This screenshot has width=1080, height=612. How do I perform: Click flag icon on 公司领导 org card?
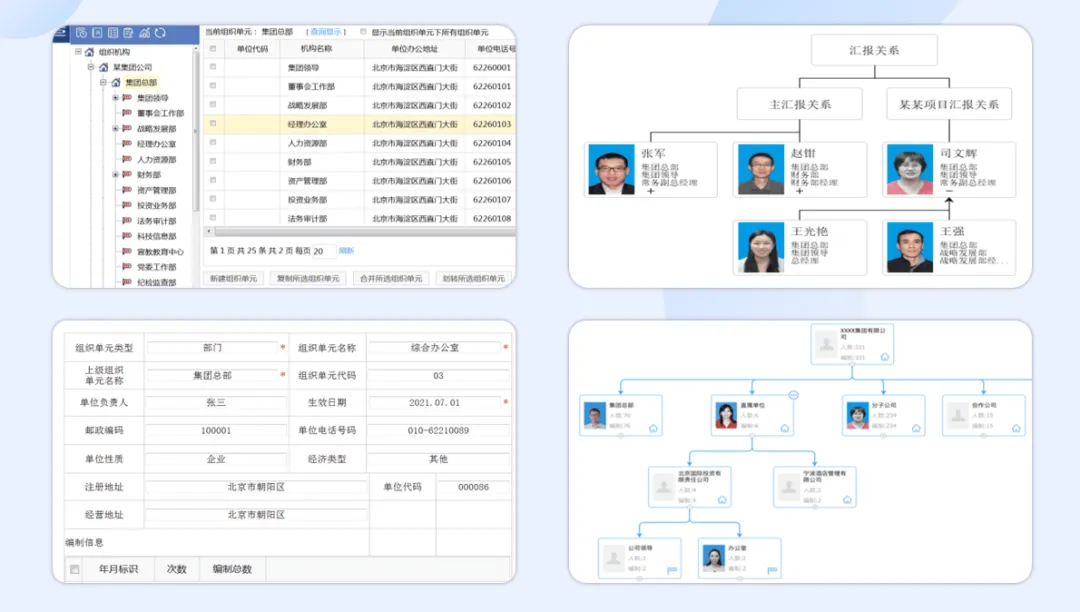[672, 570]
